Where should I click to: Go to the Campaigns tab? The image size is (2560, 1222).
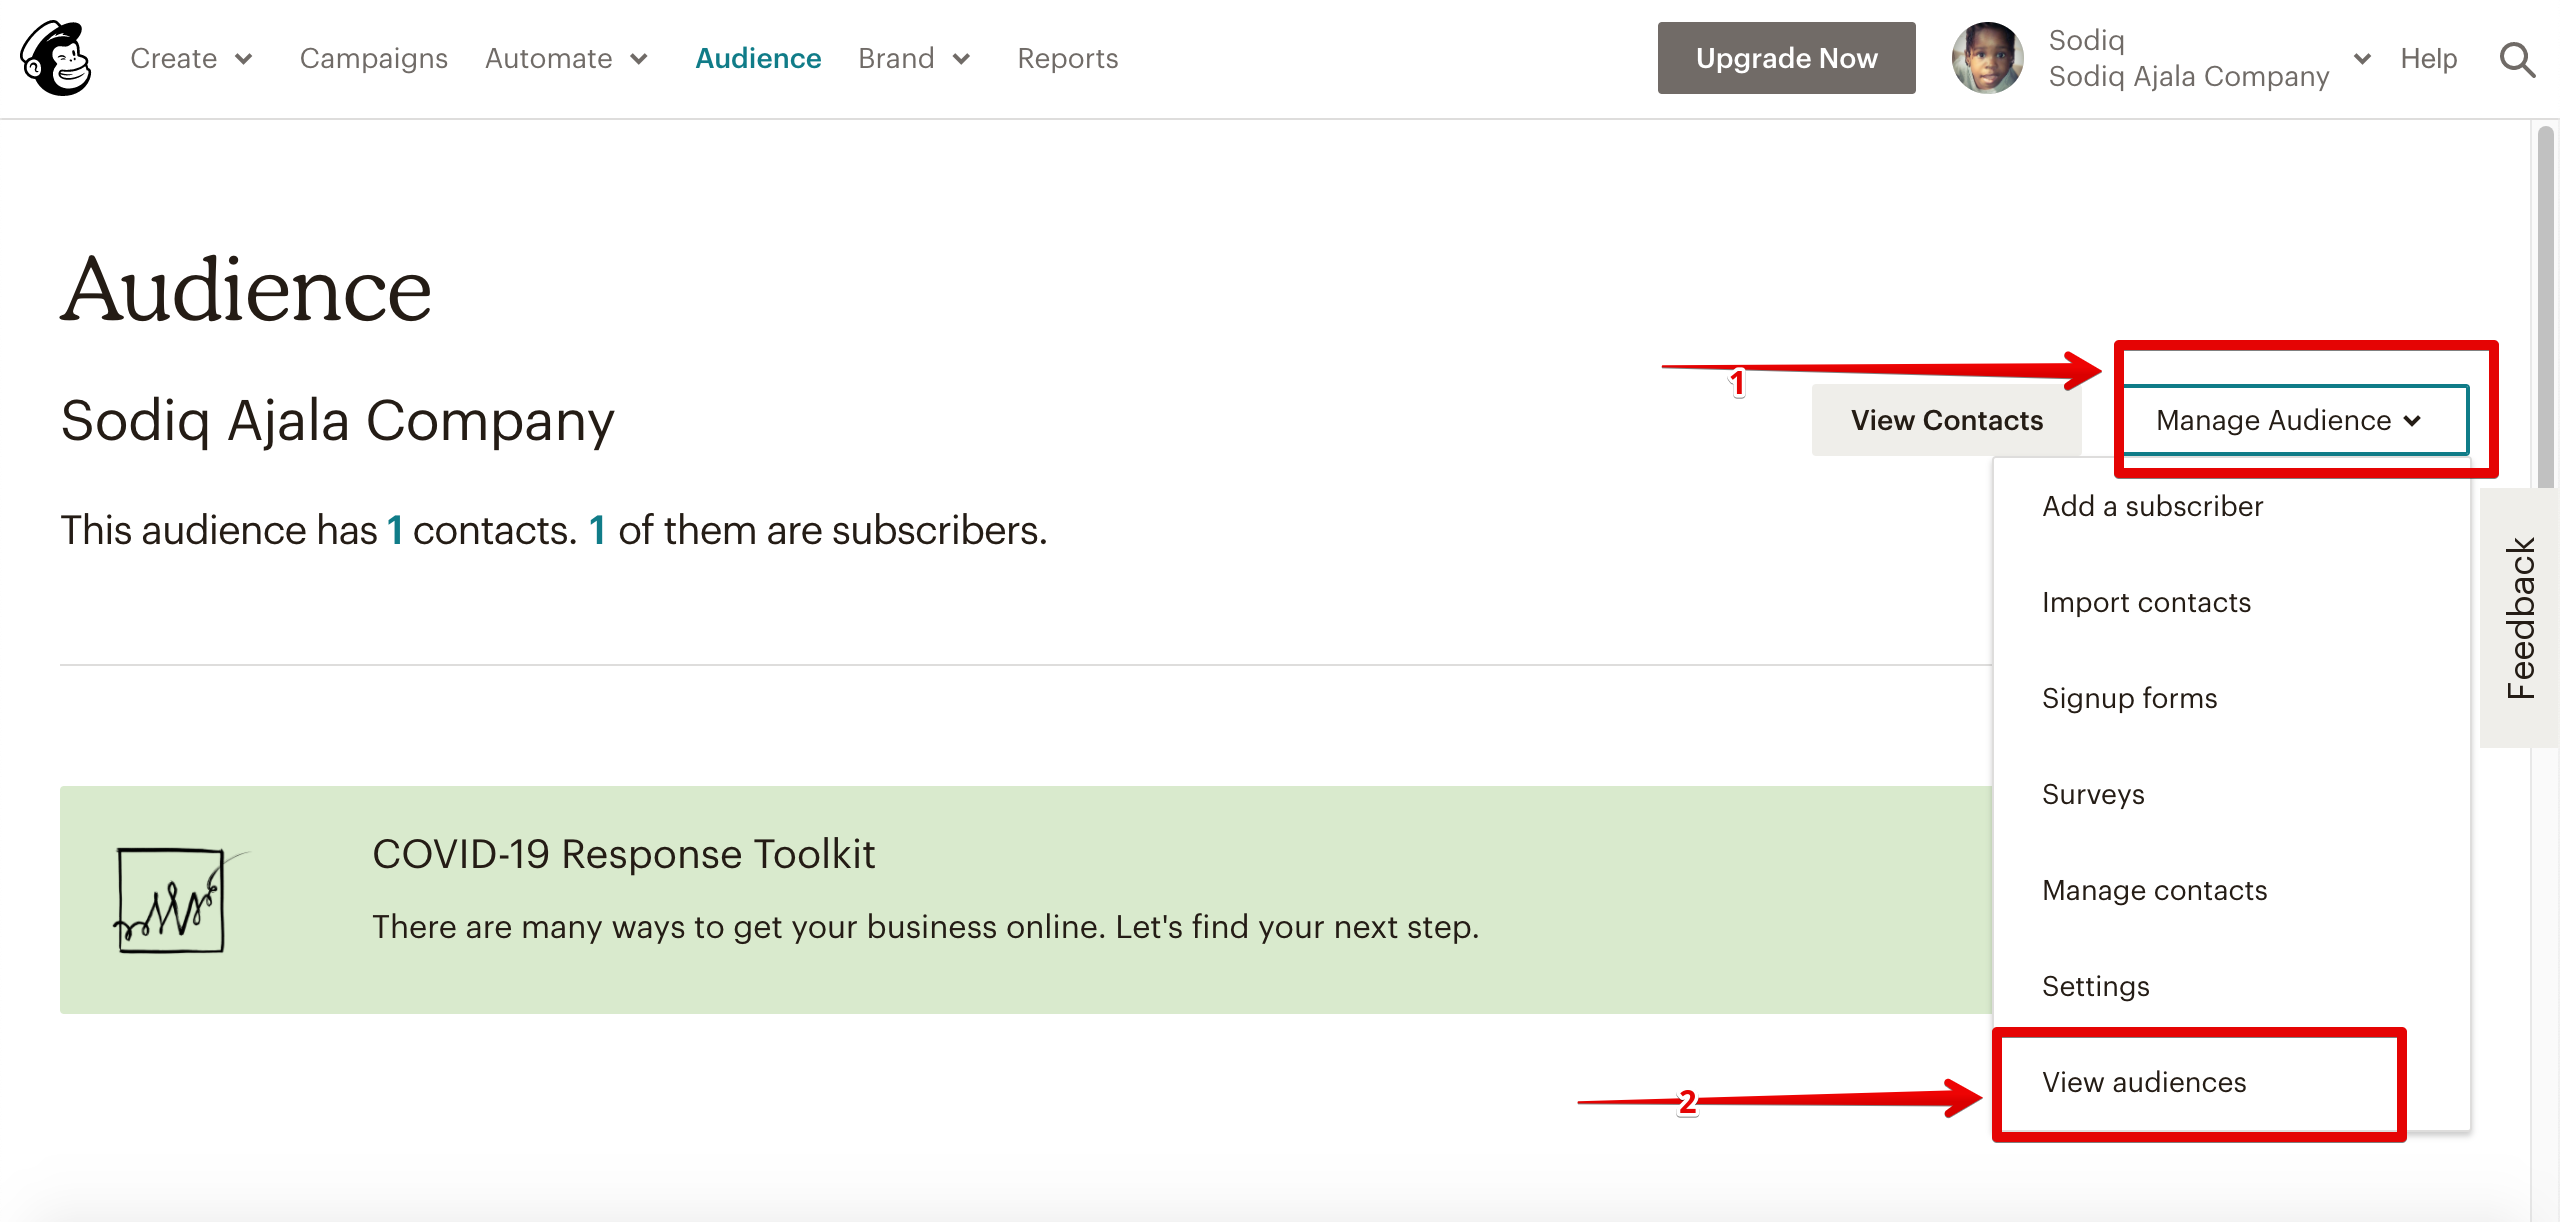(x=373, y=58)
